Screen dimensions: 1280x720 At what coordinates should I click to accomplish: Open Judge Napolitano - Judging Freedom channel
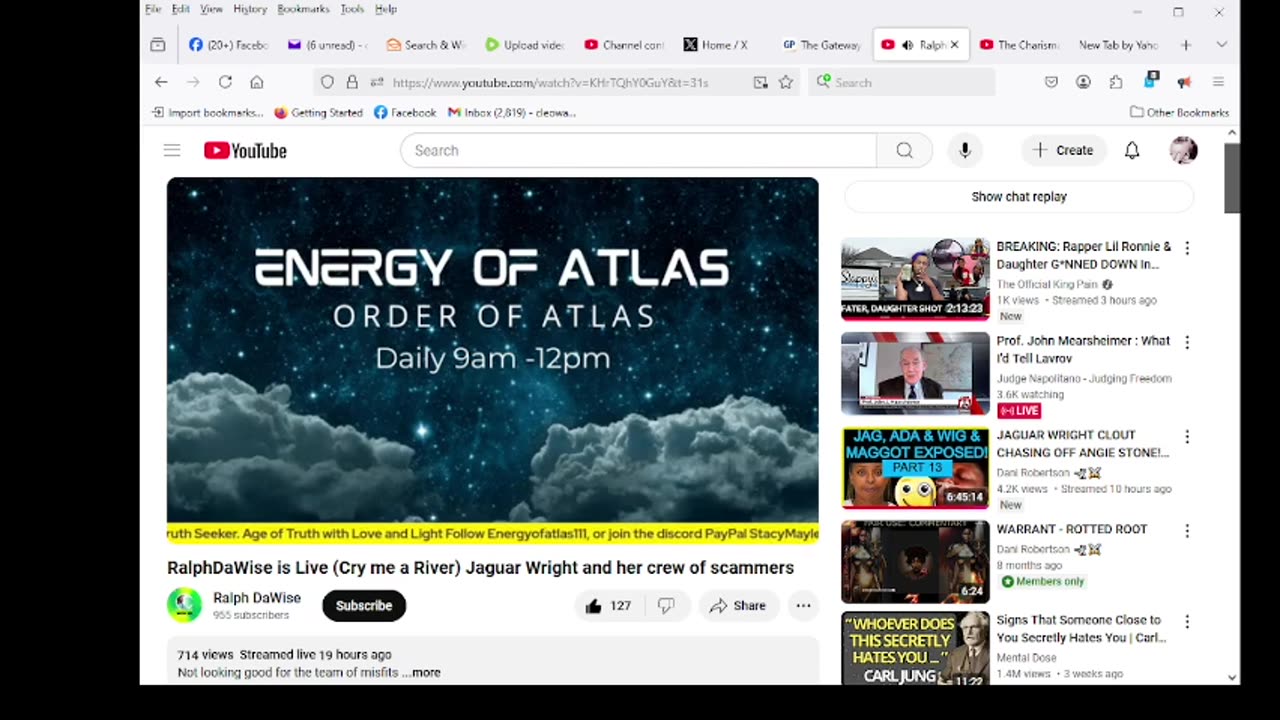point(1084,379)
